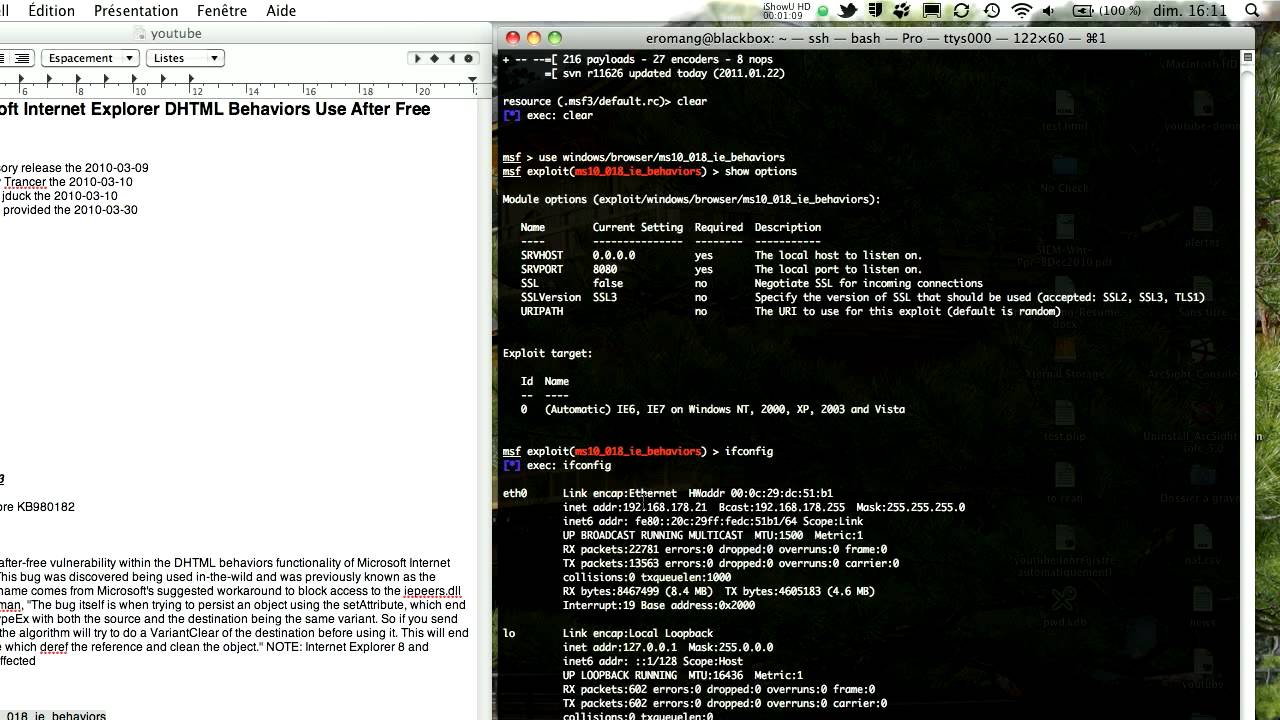Open the Wi-Fi status menu

pos(1021,10)
